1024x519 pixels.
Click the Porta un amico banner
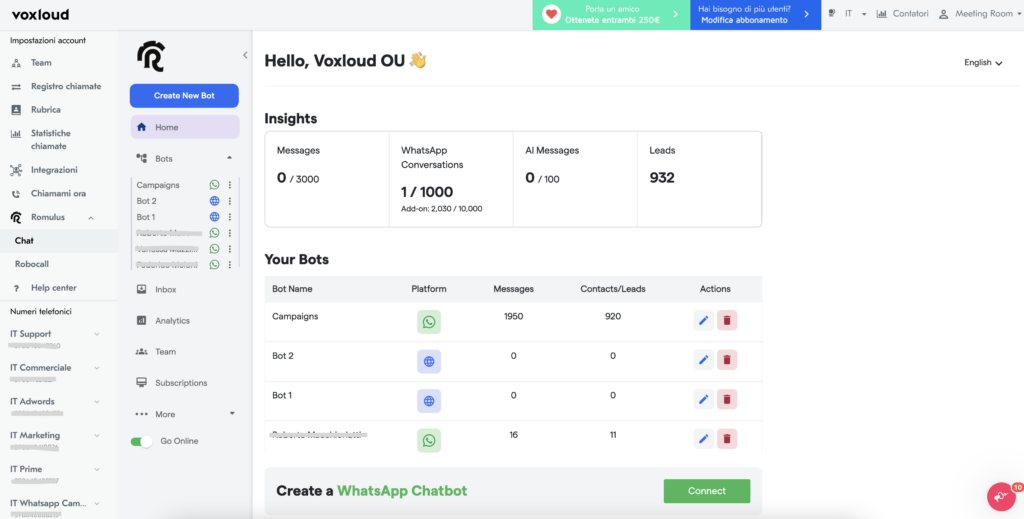click(x=611, y=14)
